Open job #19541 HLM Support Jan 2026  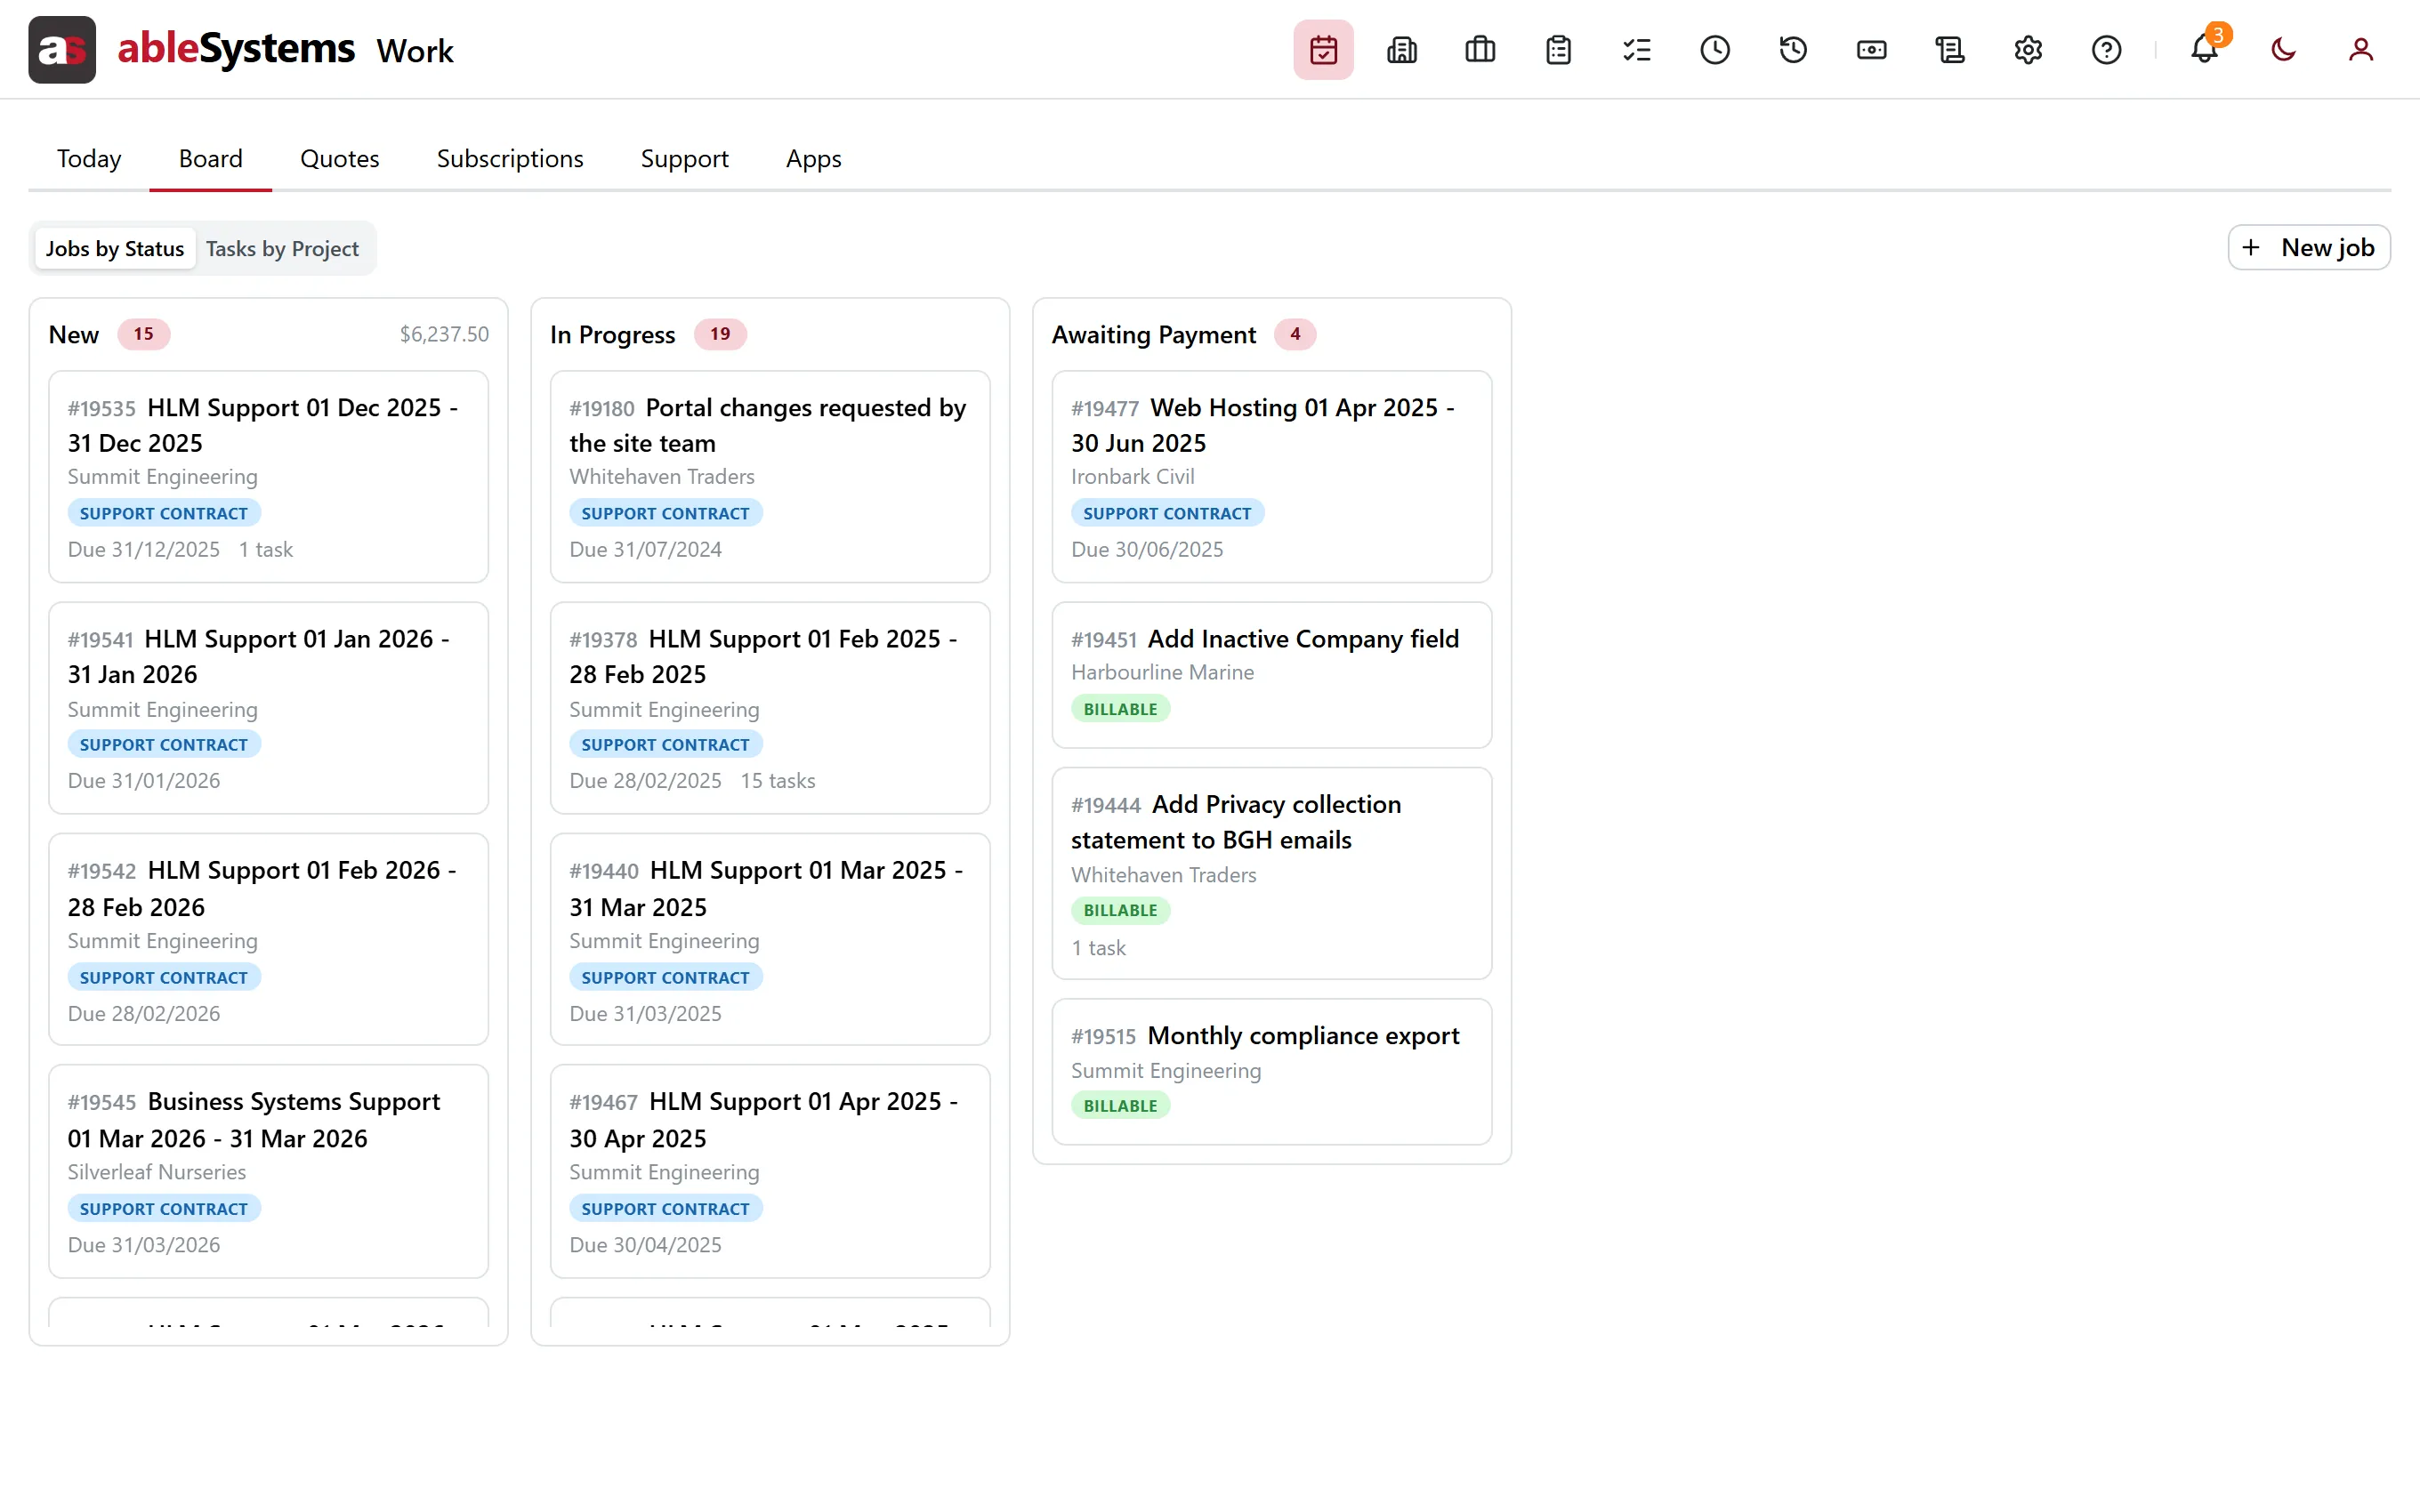(268, 708)
